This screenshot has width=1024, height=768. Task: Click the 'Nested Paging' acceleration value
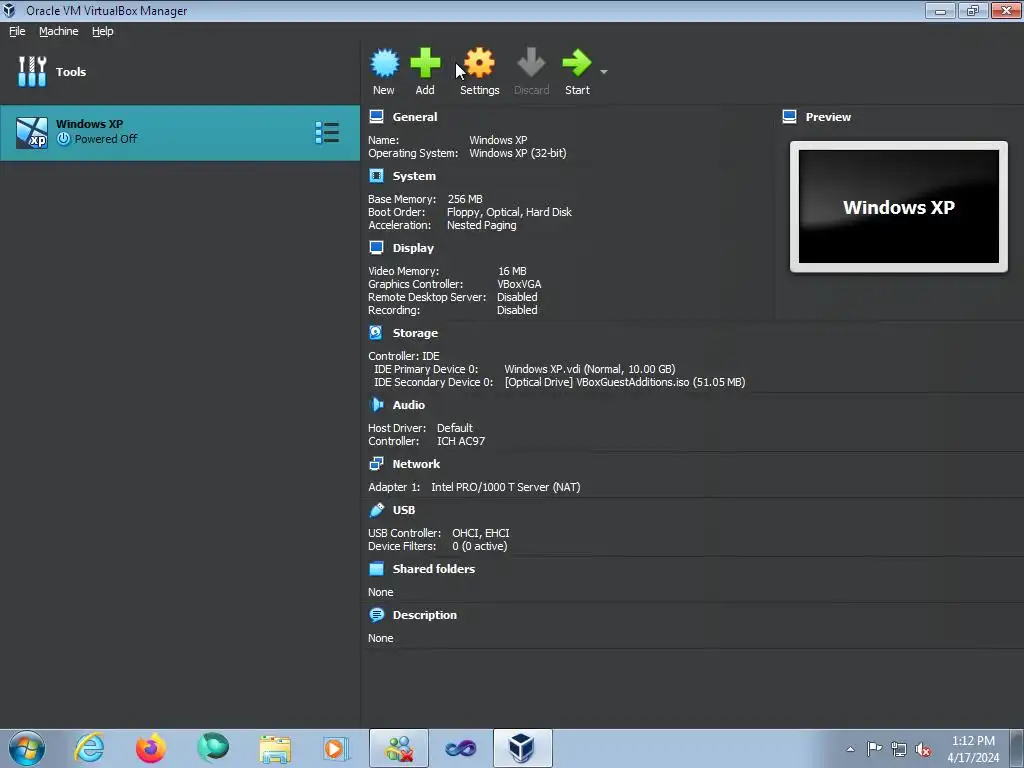coord(481,225)
